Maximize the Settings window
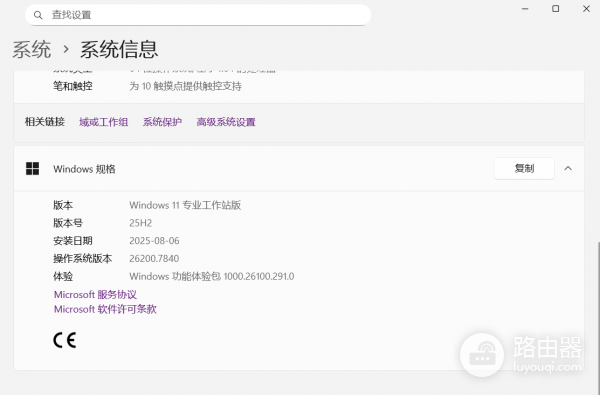This screenshot has height=395, width=600. (556, 9)
